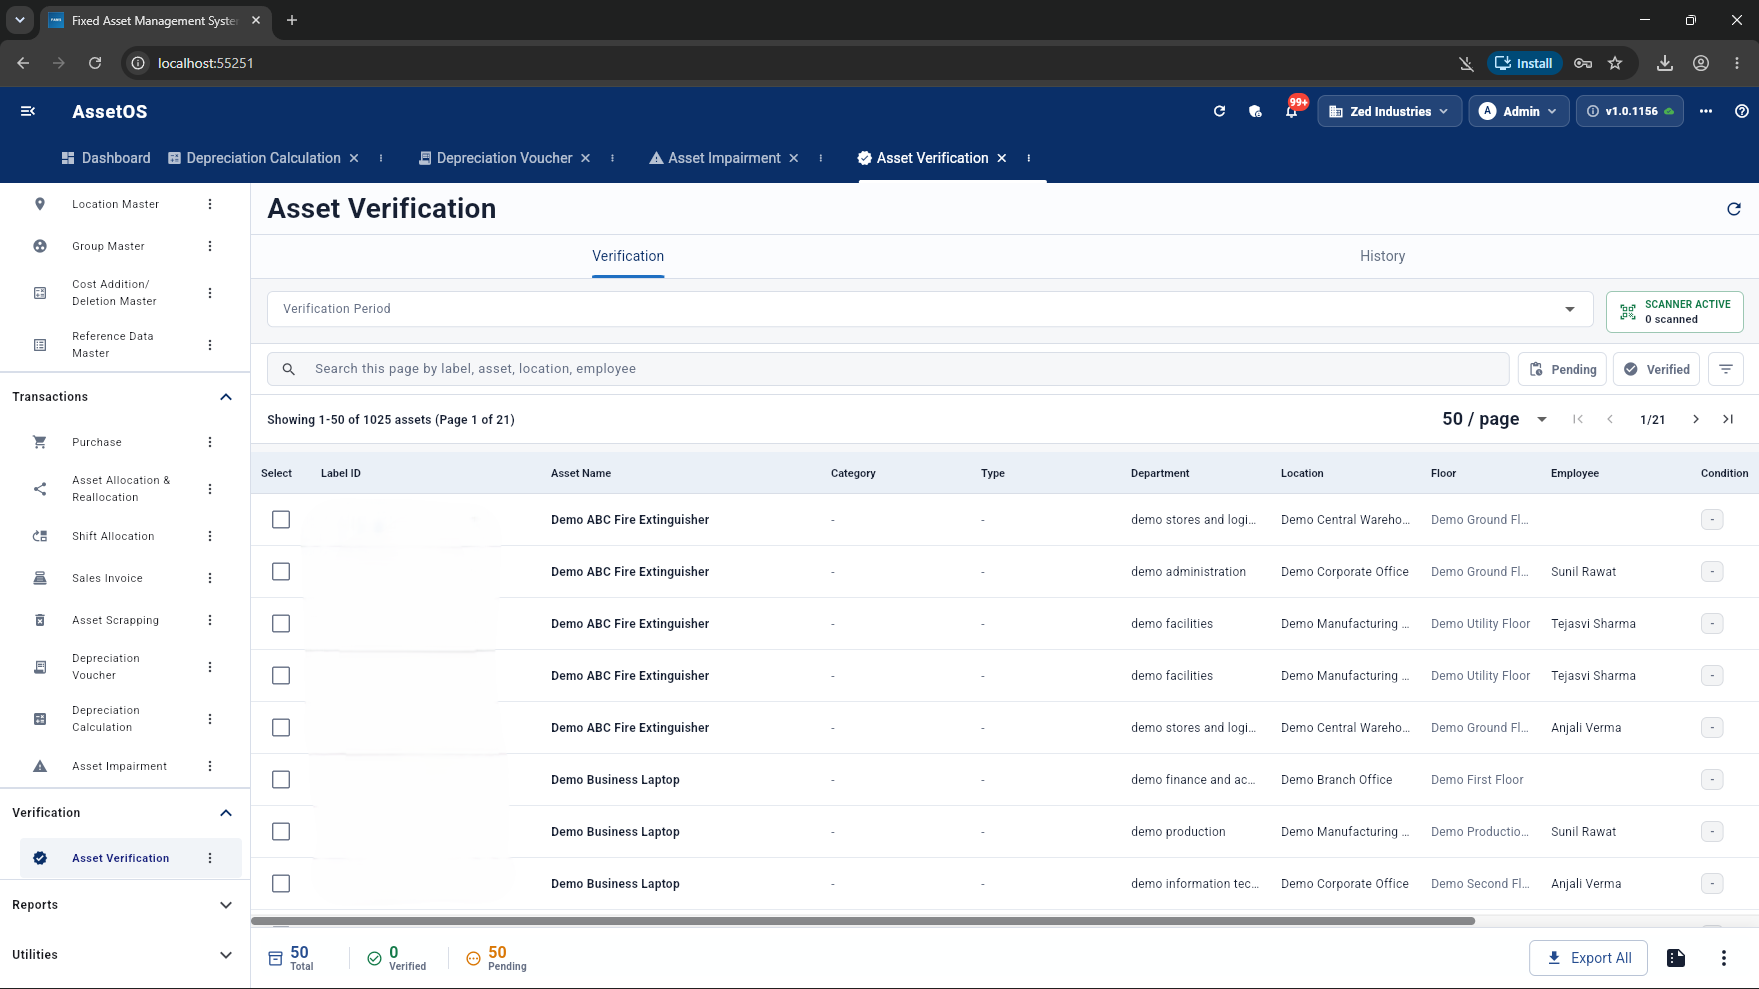Open Depreciation Calculation tab options dots

click(x=381, y=158)
